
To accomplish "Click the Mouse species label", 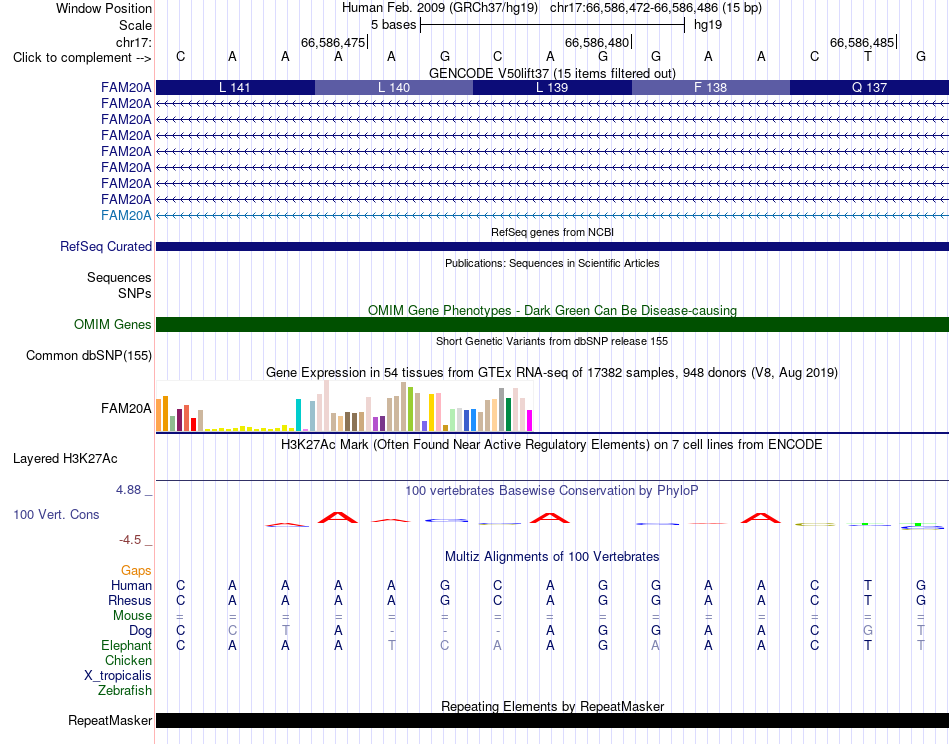I will 132,616.
